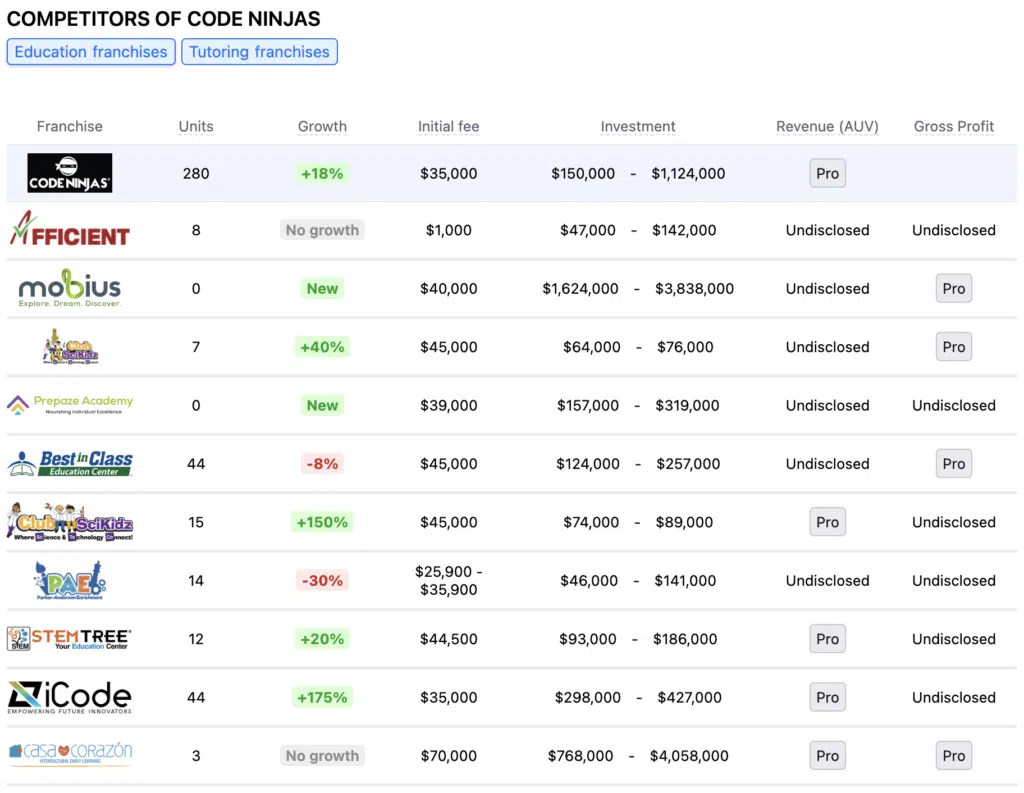Click the Pro revenue button for iCode

[x=827, y=697]
